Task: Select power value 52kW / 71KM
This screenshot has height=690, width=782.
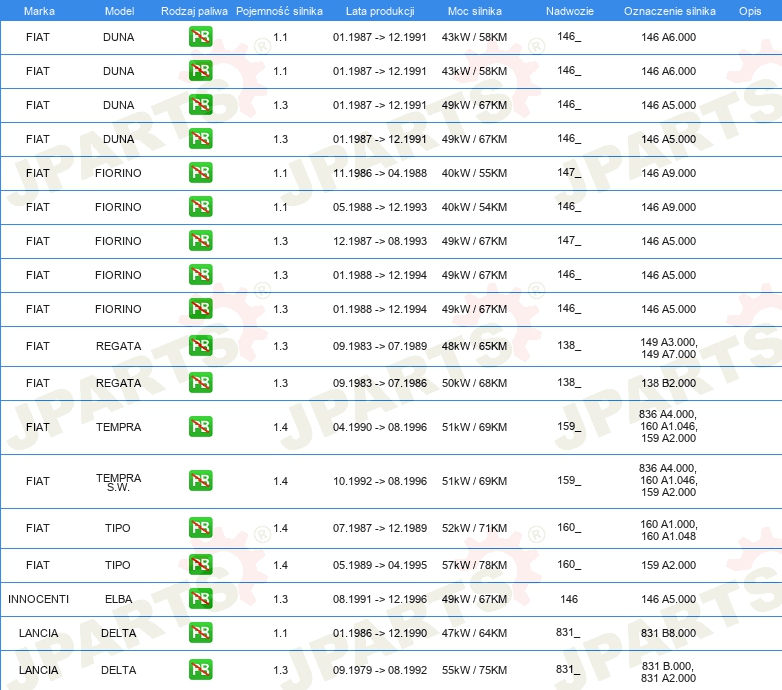Action: click(474, 528)
